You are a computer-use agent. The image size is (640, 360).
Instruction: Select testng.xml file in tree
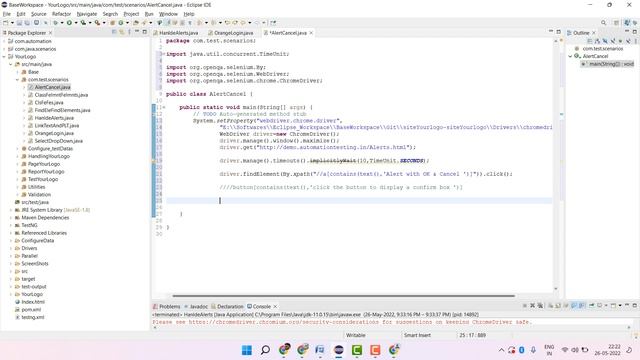(x=33, y=317)
